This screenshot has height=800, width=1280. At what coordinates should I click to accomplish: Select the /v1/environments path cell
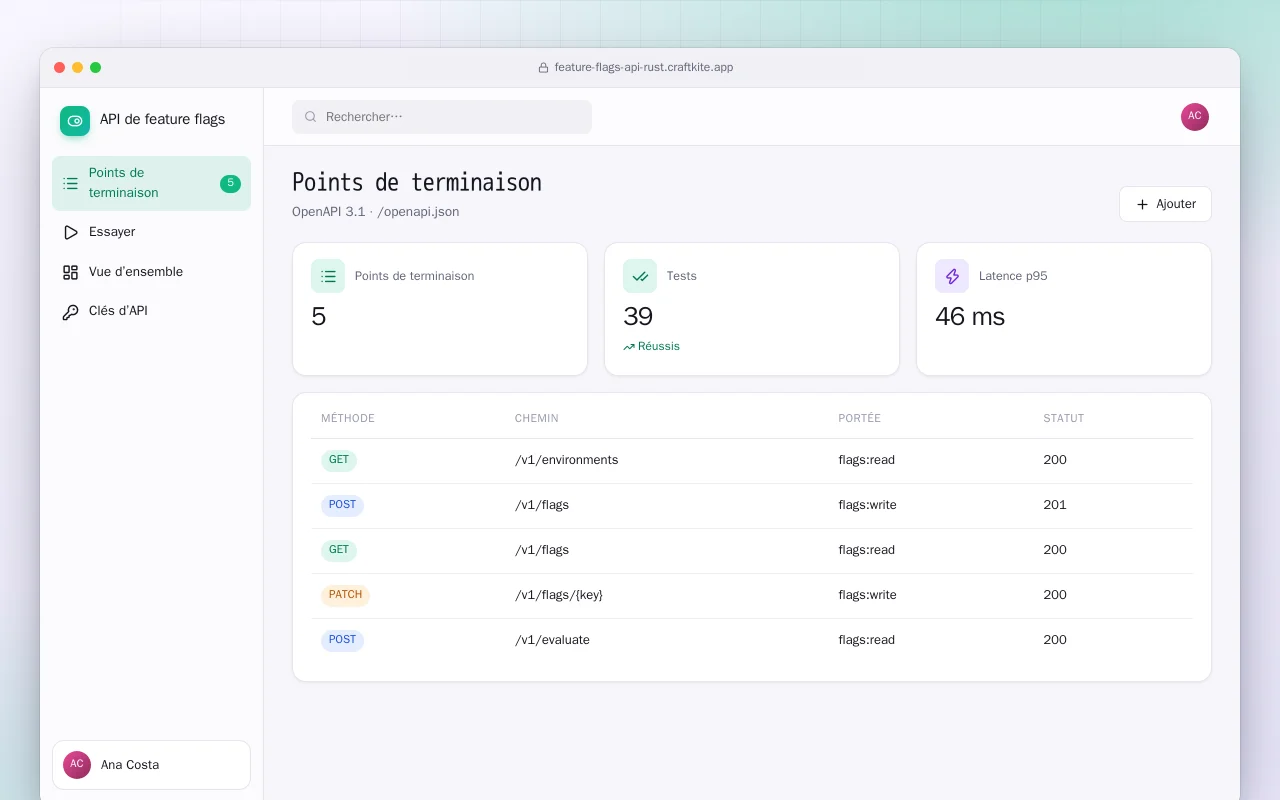(x=567, y=460)
